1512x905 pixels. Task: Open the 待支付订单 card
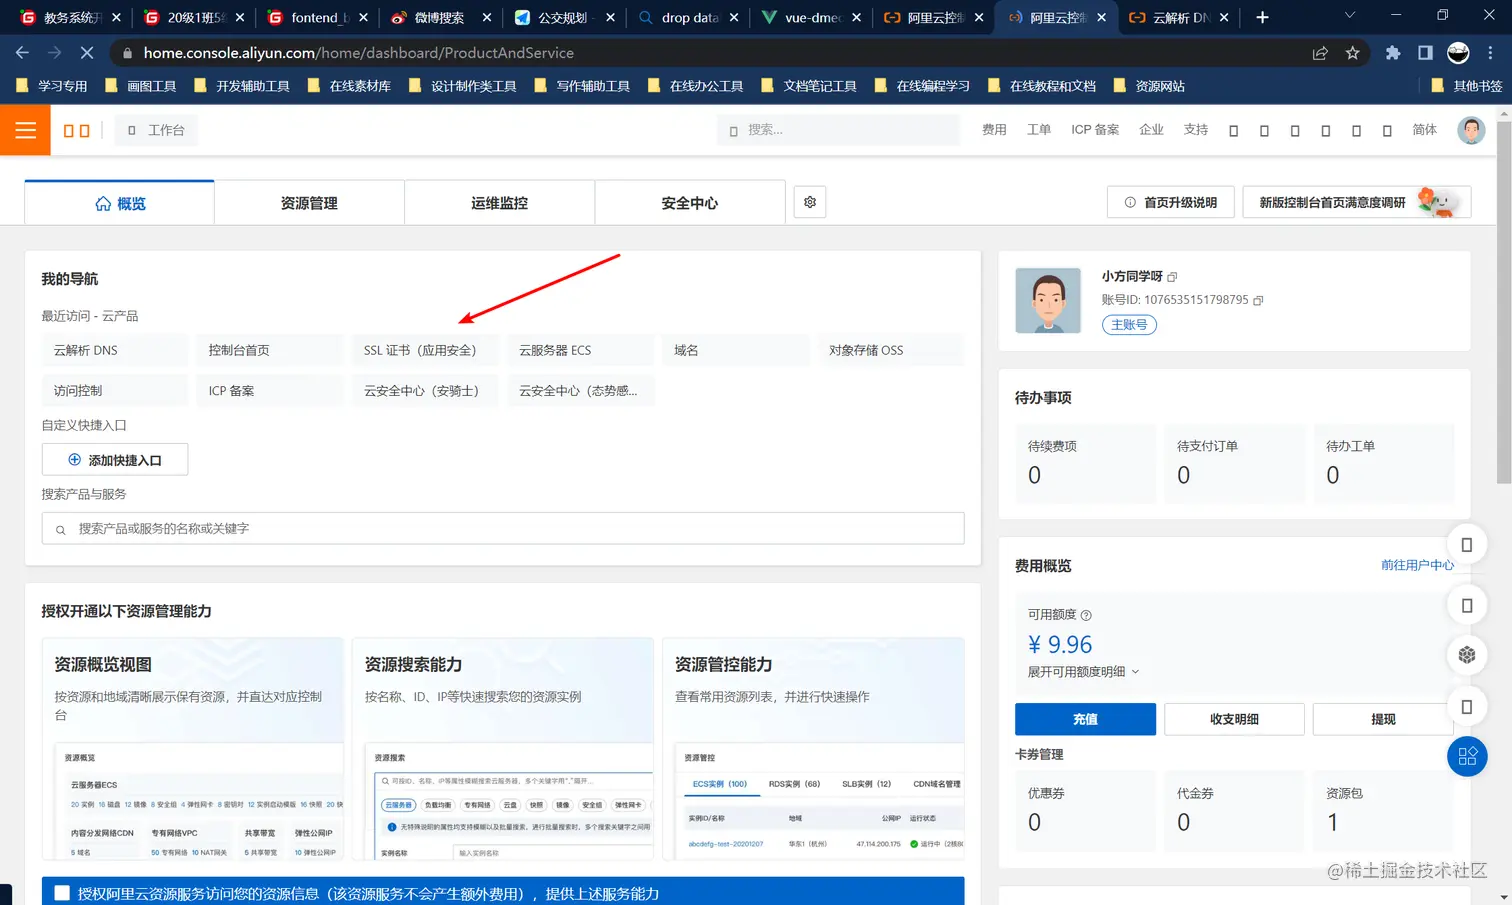pos(1234,463)
